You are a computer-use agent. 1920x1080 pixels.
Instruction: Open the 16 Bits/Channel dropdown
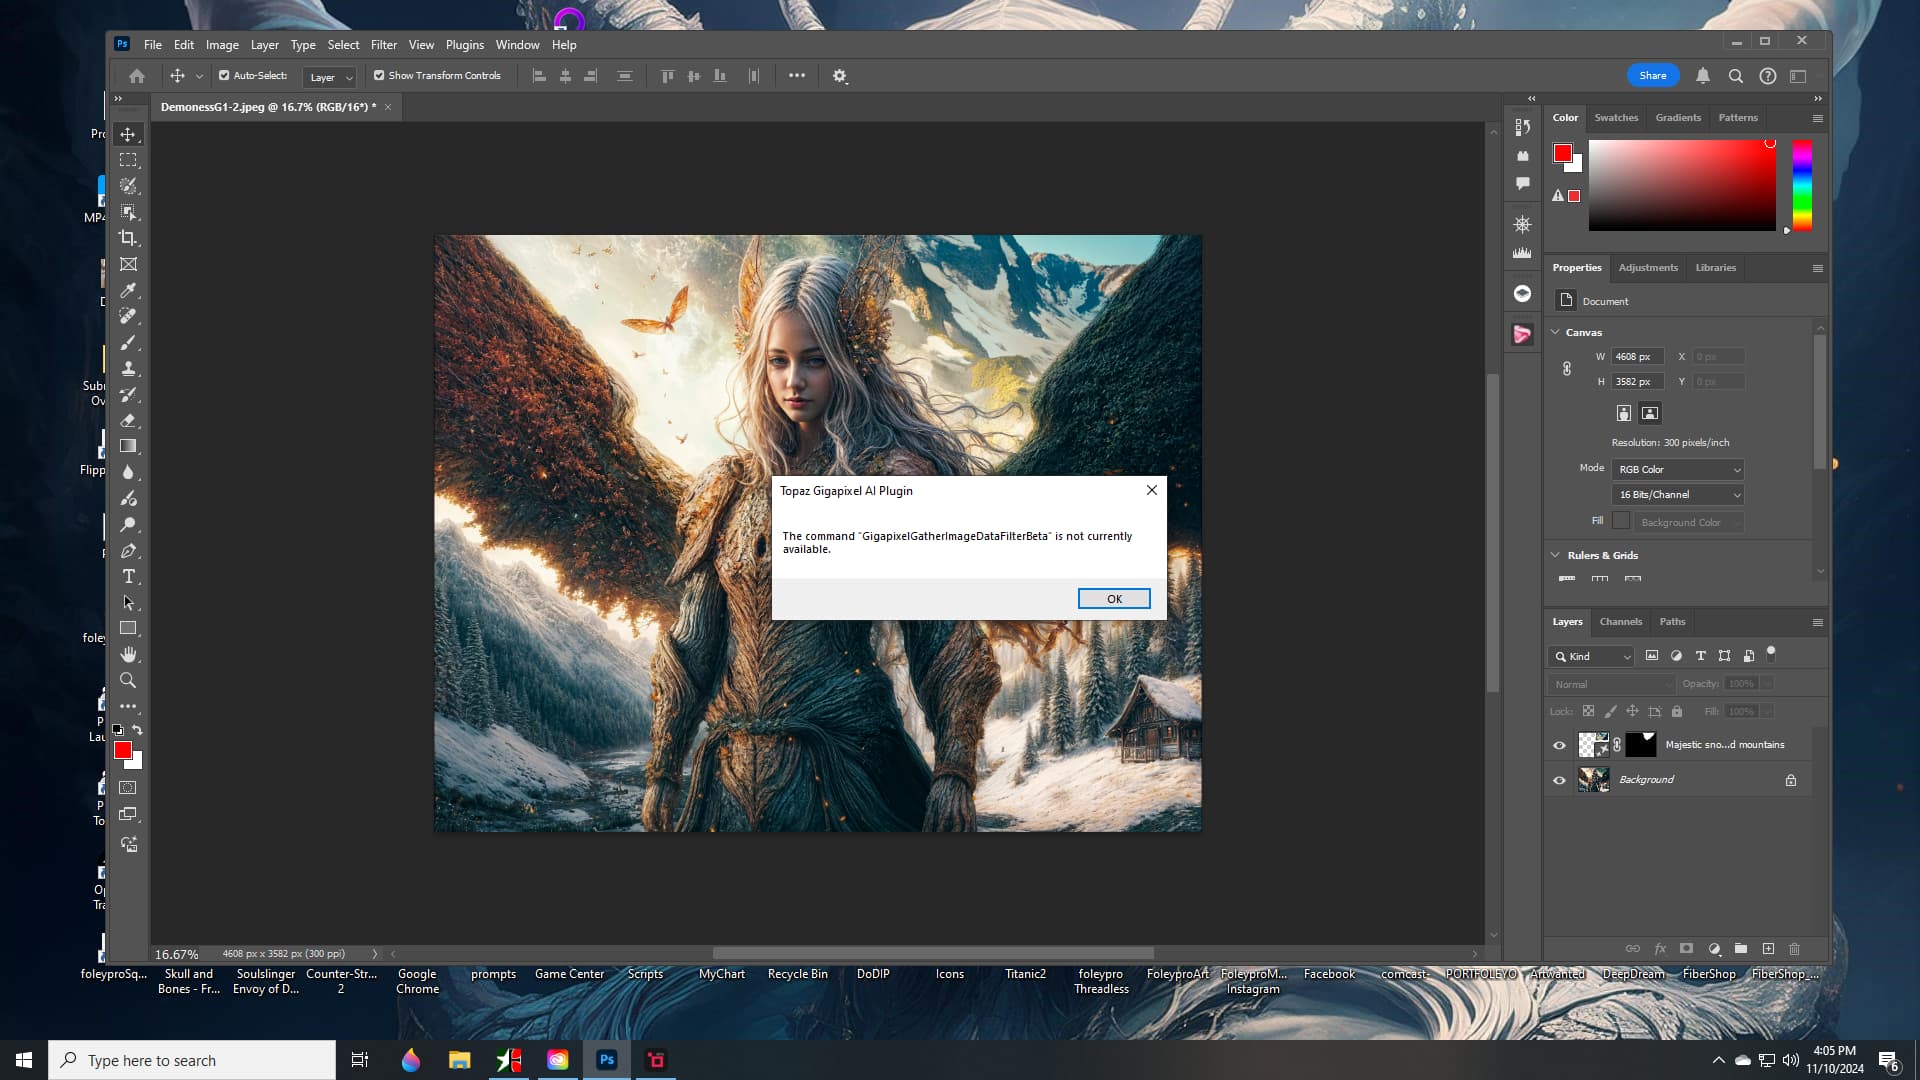click(x=1678, y=495)
